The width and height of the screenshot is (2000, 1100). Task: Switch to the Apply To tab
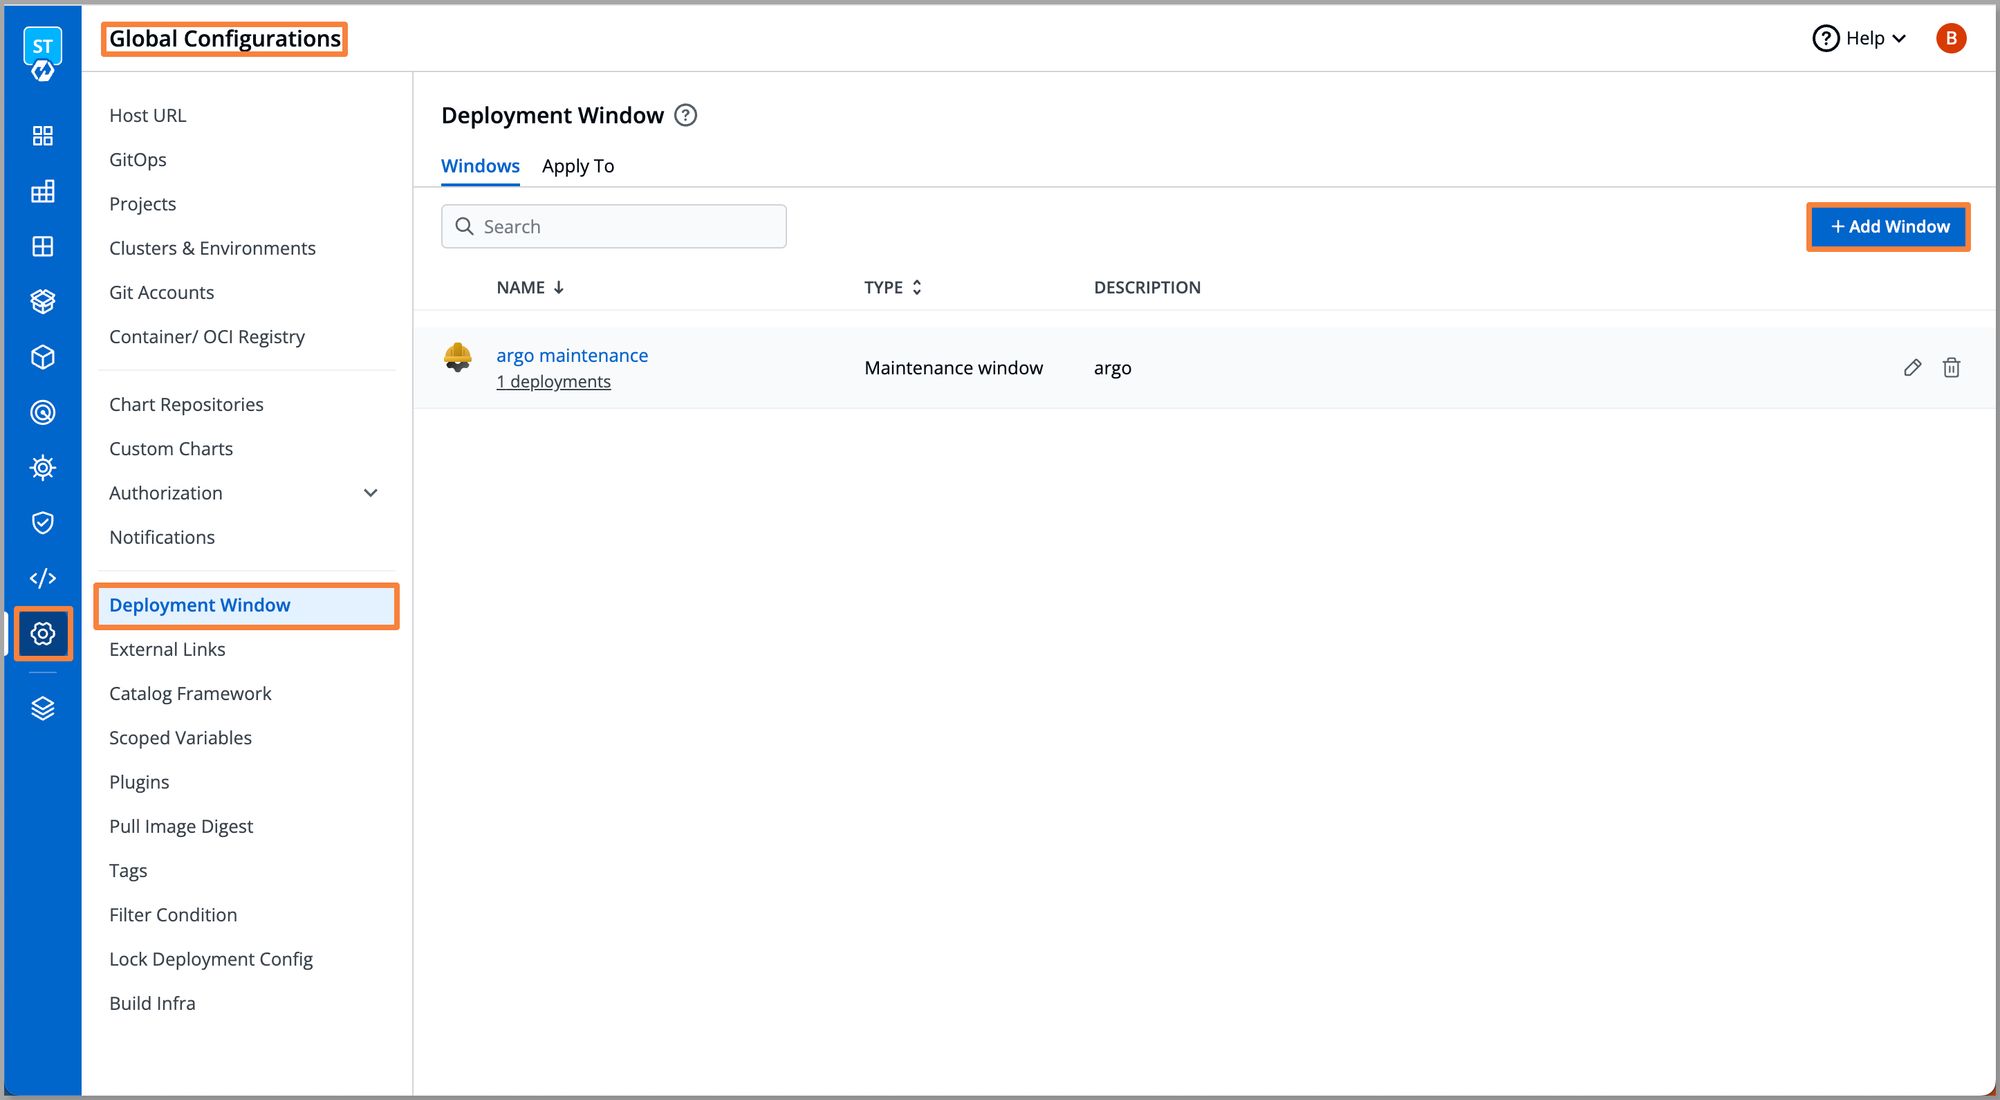[x=578, y=165]
